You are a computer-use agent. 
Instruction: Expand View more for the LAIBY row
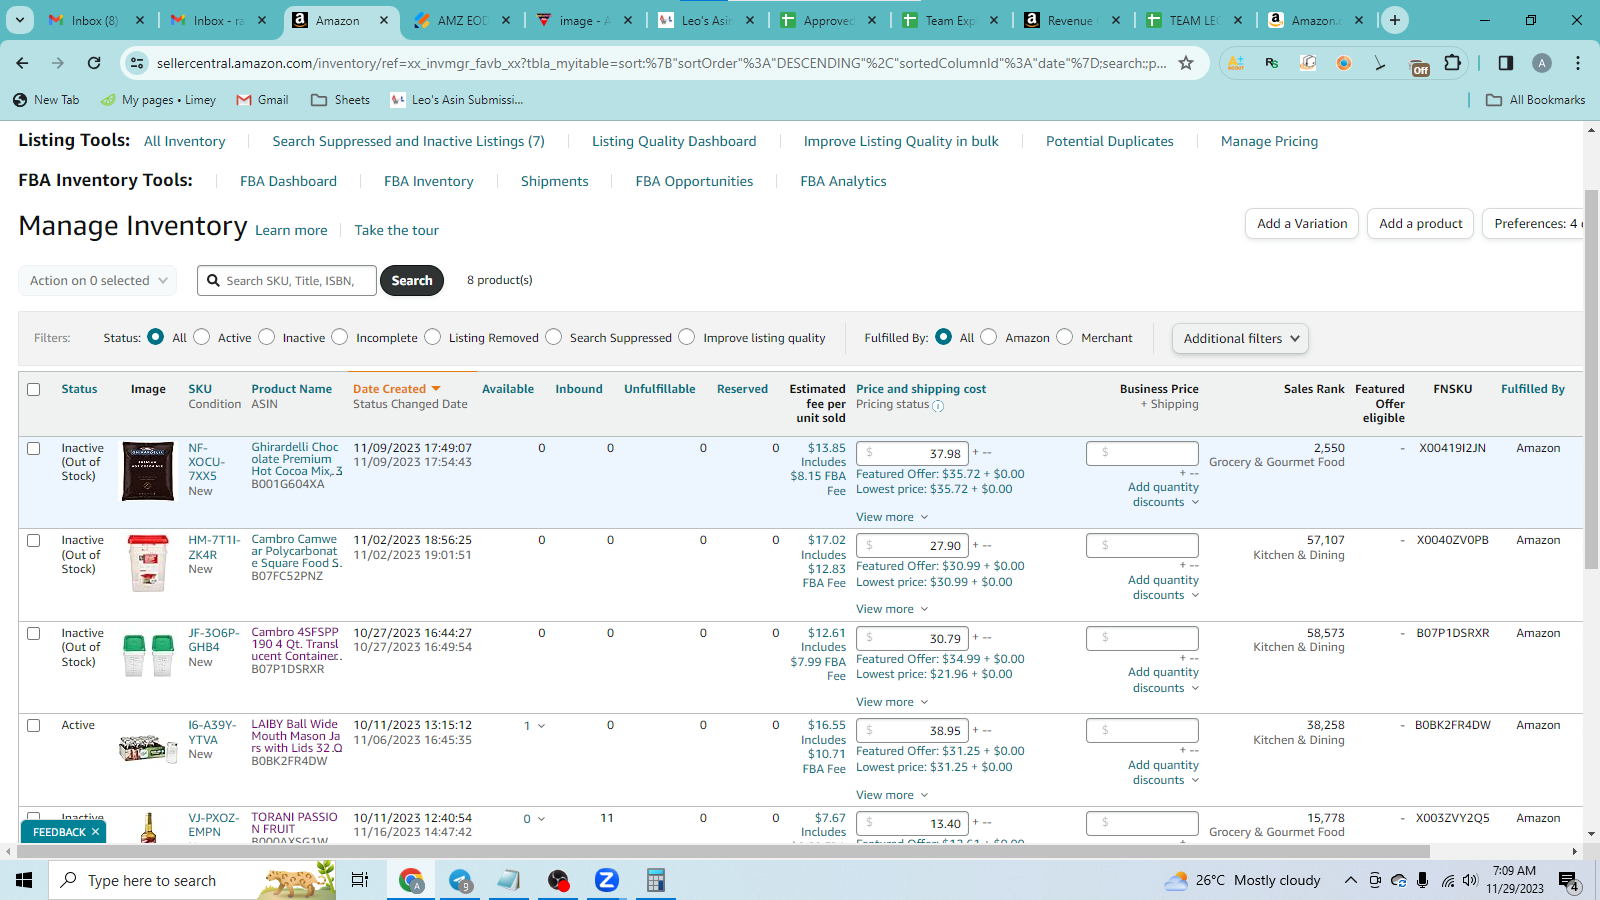[892, 795]
